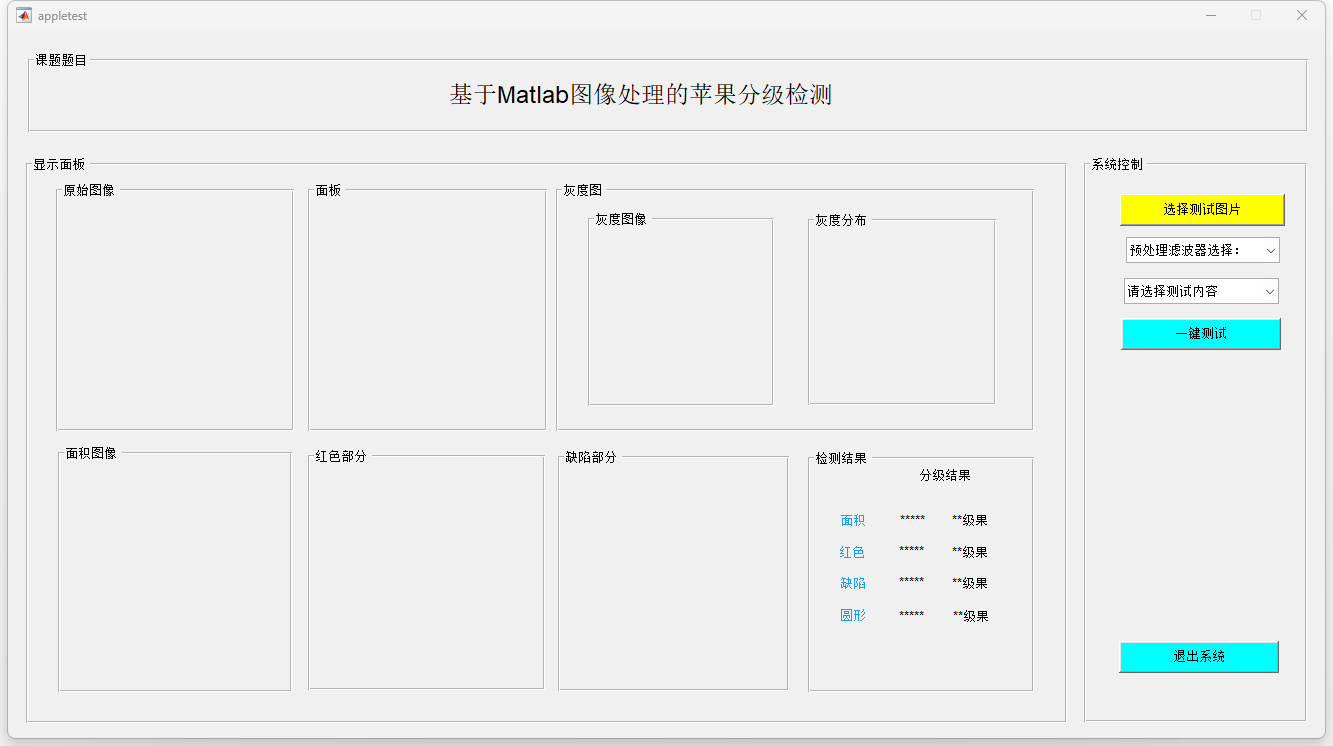Click the 系统控制 panel label
Image resolution: width=1333 pixels, height=746 pixels.
point(1117,164)
